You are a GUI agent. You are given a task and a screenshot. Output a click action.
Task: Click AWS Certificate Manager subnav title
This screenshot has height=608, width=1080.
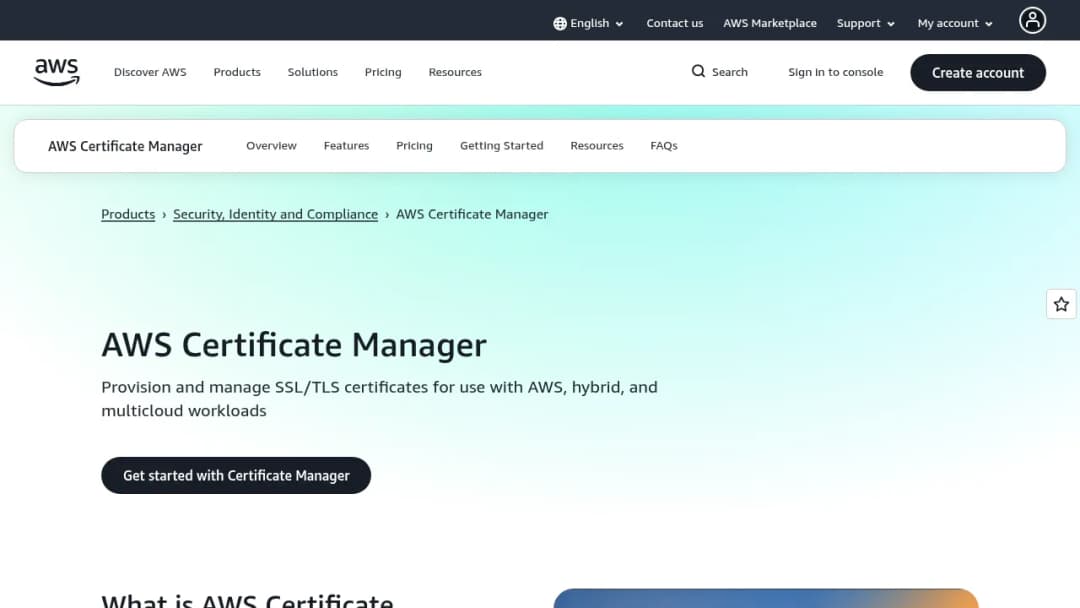click(125, 146)
